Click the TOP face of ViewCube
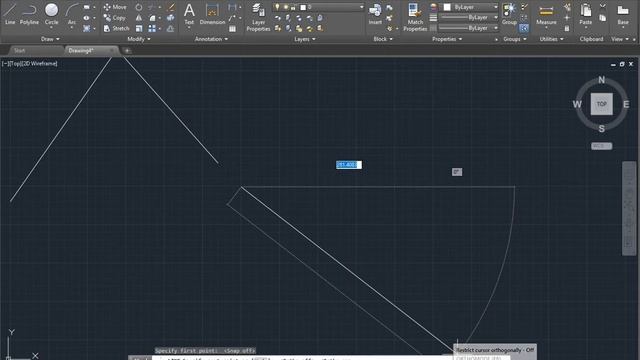The image size is (640, 360). point(602,104)
